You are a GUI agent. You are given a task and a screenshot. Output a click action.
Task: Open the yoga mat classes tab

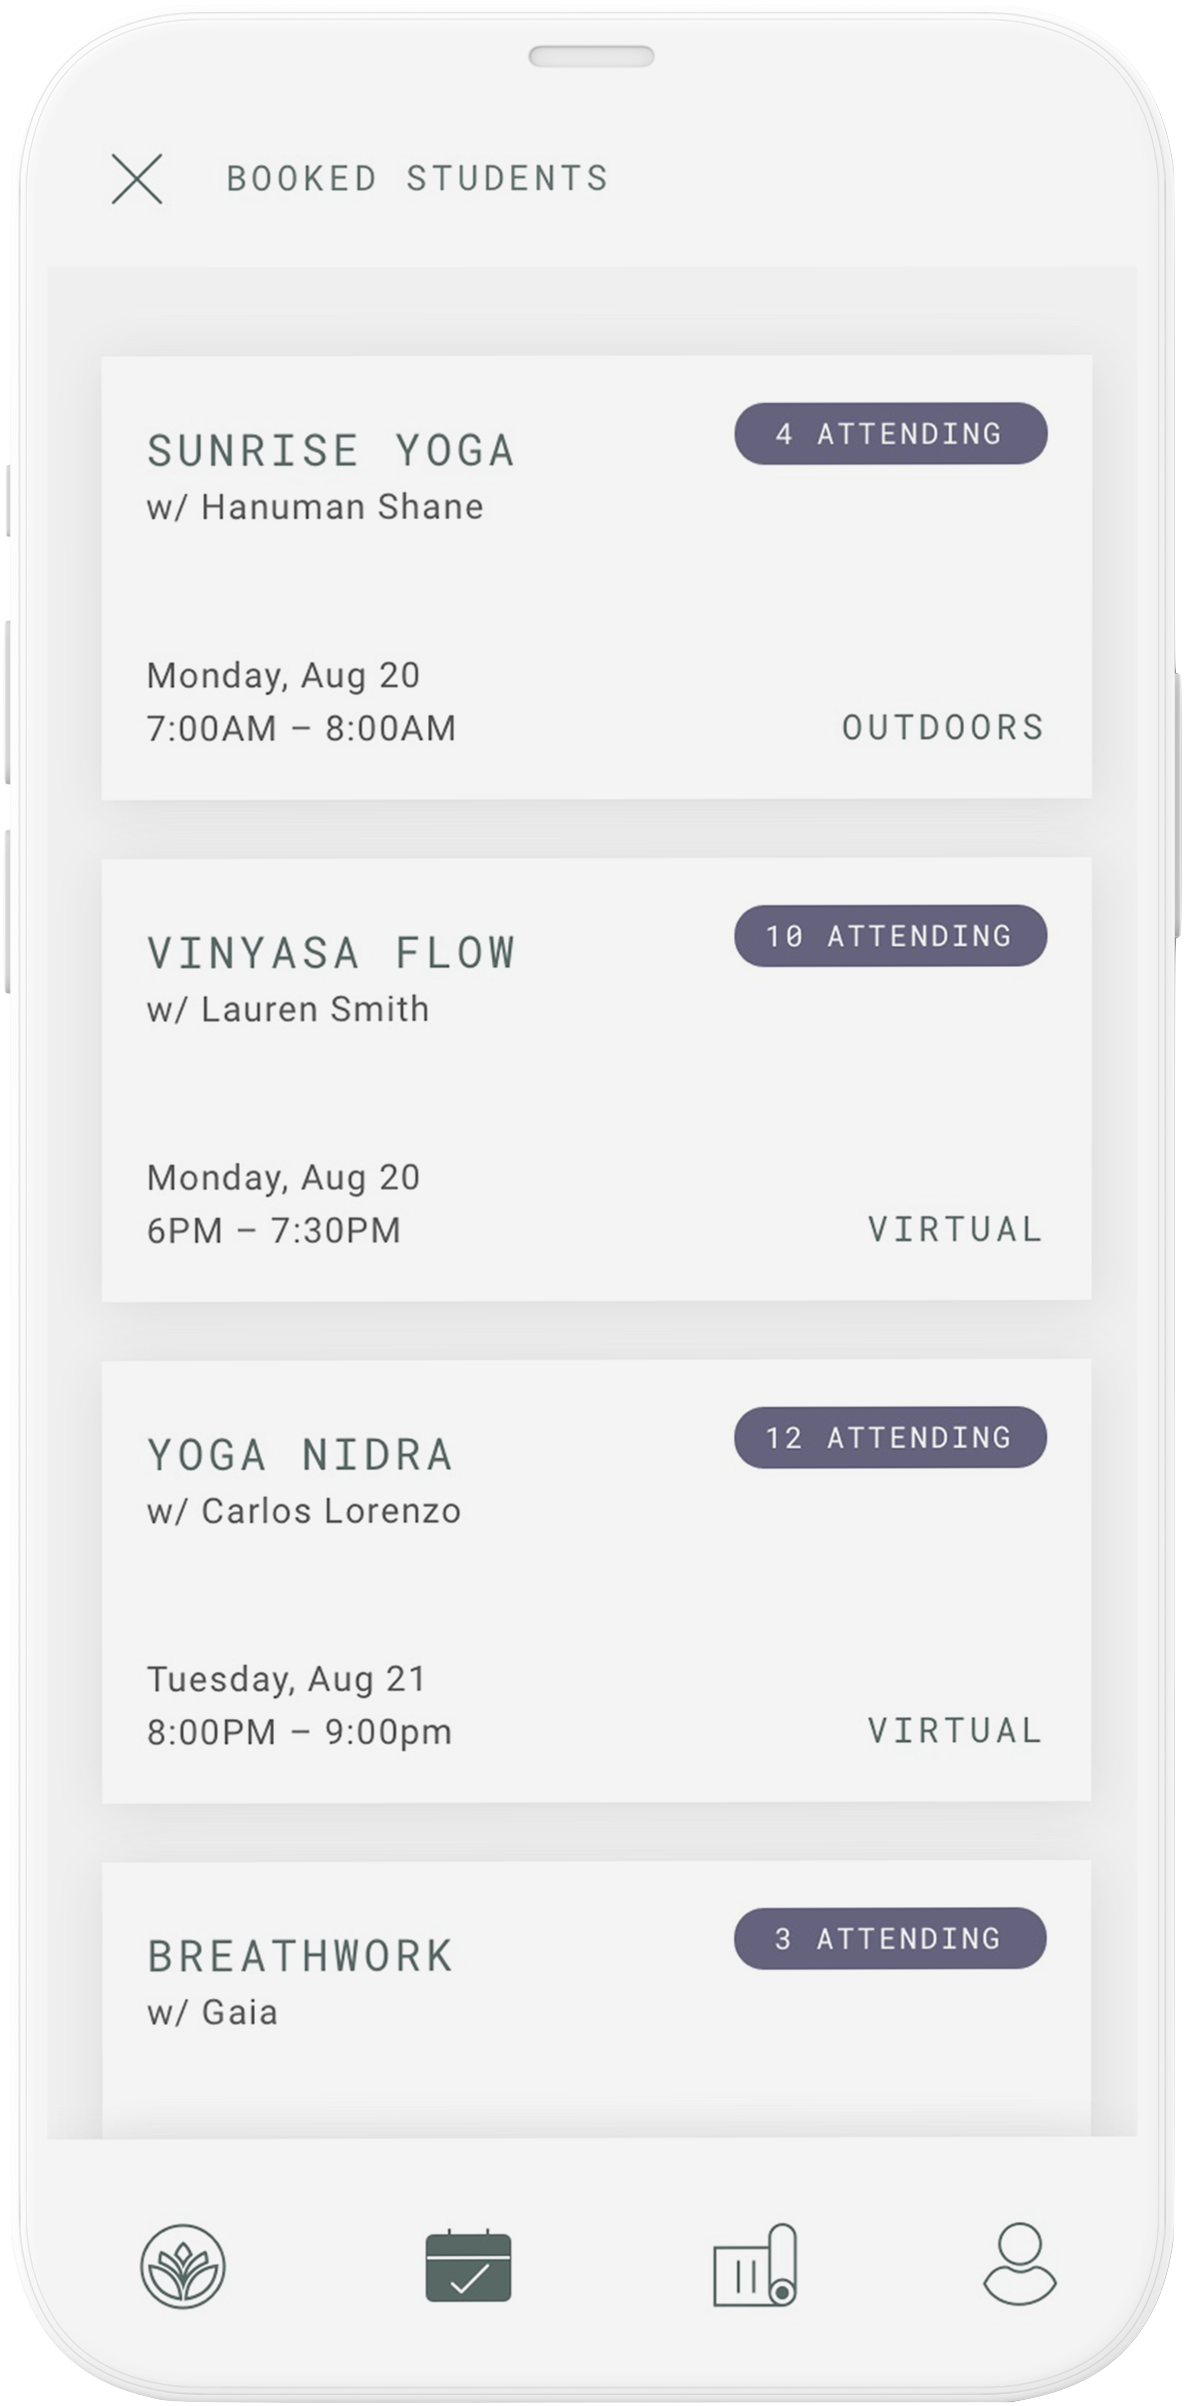(755, 2266)
